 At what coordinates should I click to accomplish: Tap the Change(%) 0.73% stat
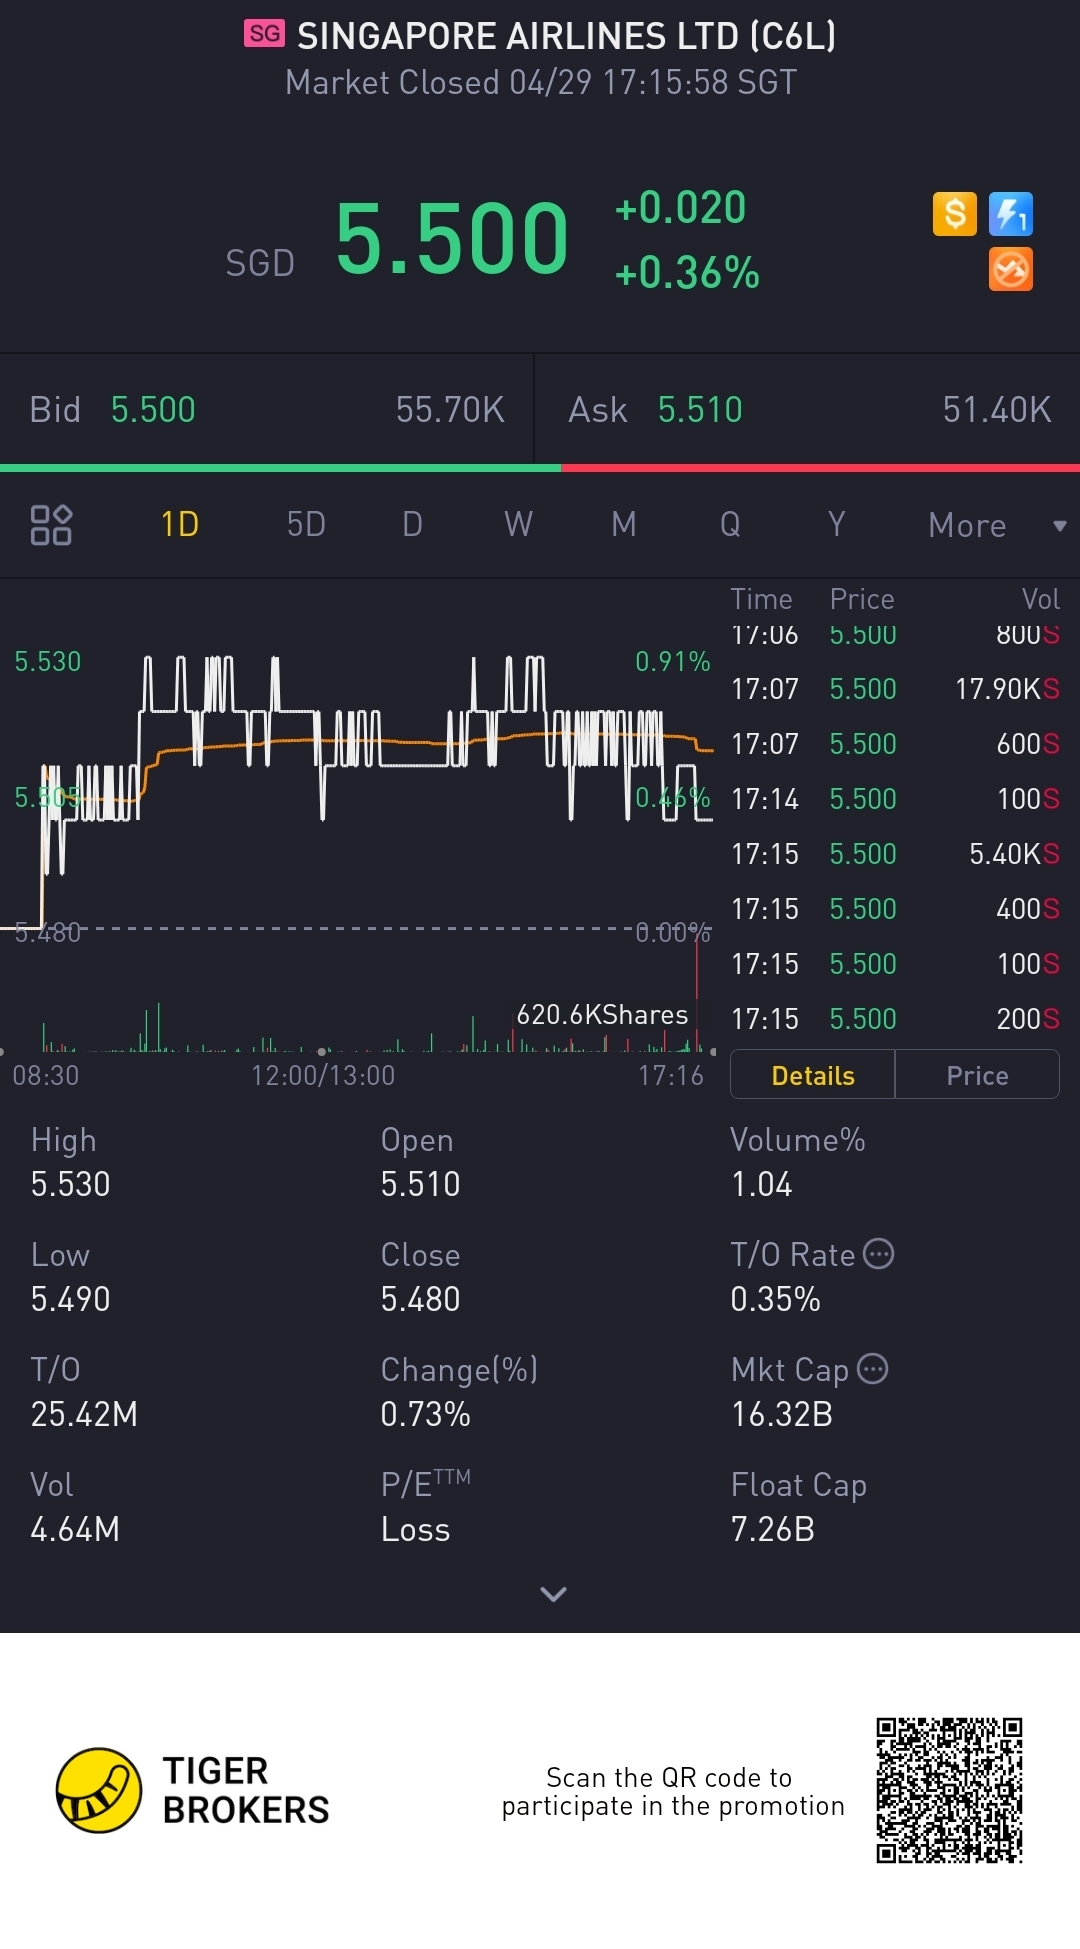coord(459,1392)
